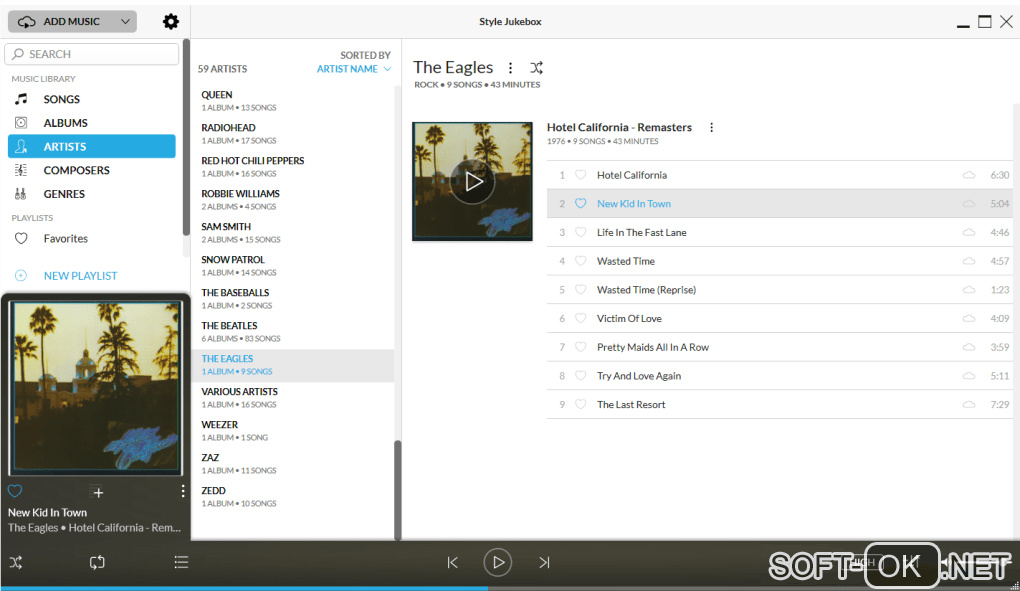Open The Eagles artist options menu

pos(511,68)
